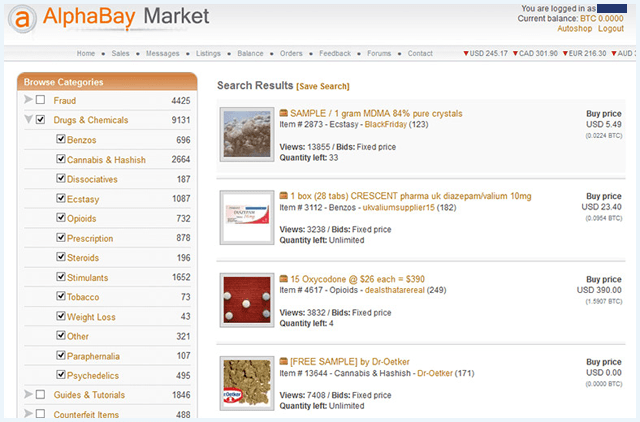This screenshot has height=422, width=640.
Task: Click the red down arrow beside USD rate
Action: (x=466, y=53)
